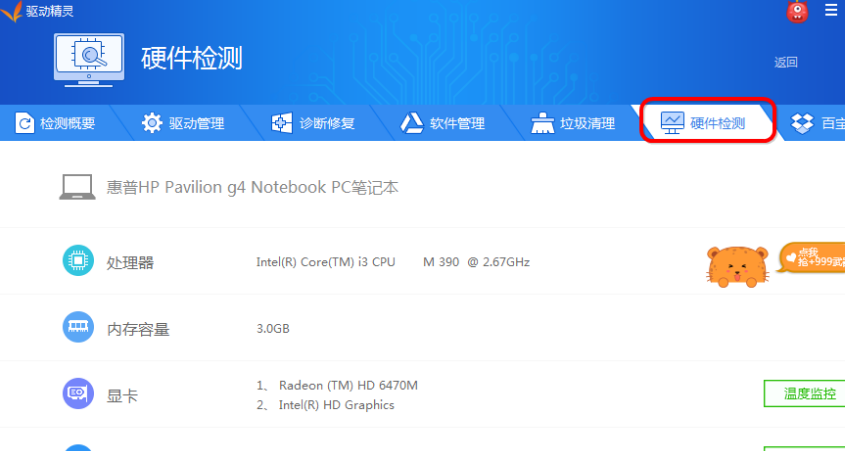Image resolution: width=849 pixels, height=453 pixels.
Task: Click the laptop icon beside HP Pavilion
Action: (77, 187)
